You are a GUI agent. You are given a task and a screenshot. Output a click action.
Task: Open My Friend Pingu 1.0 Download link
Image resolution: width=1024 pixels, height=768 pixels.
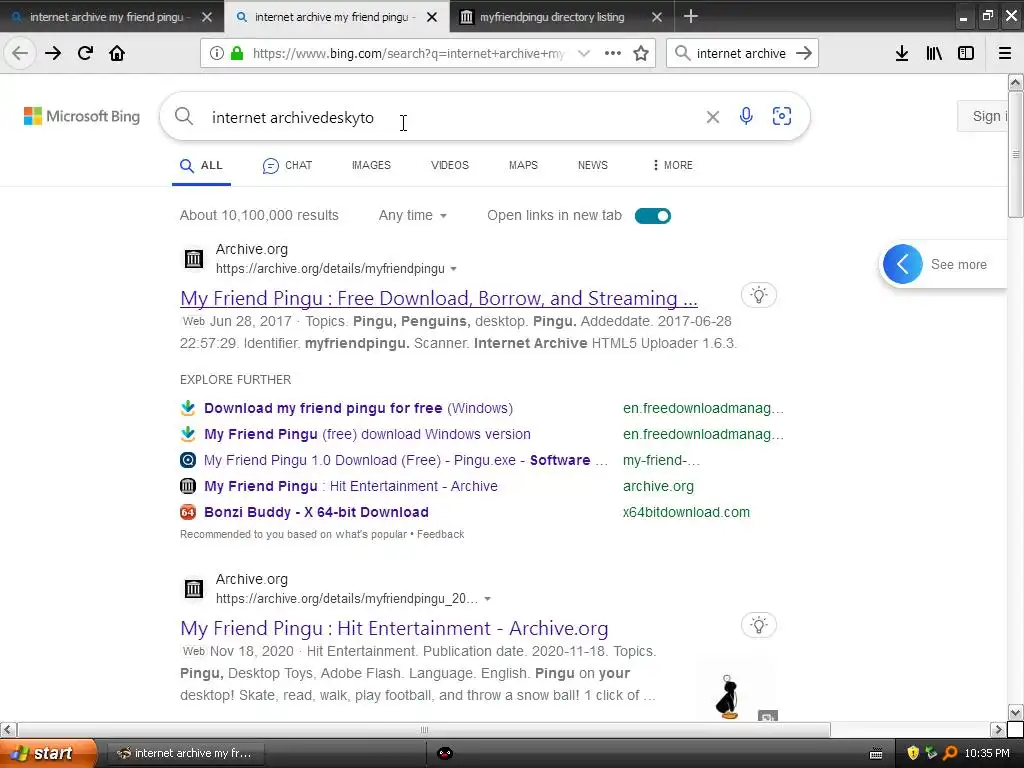(x=406, y=460)
